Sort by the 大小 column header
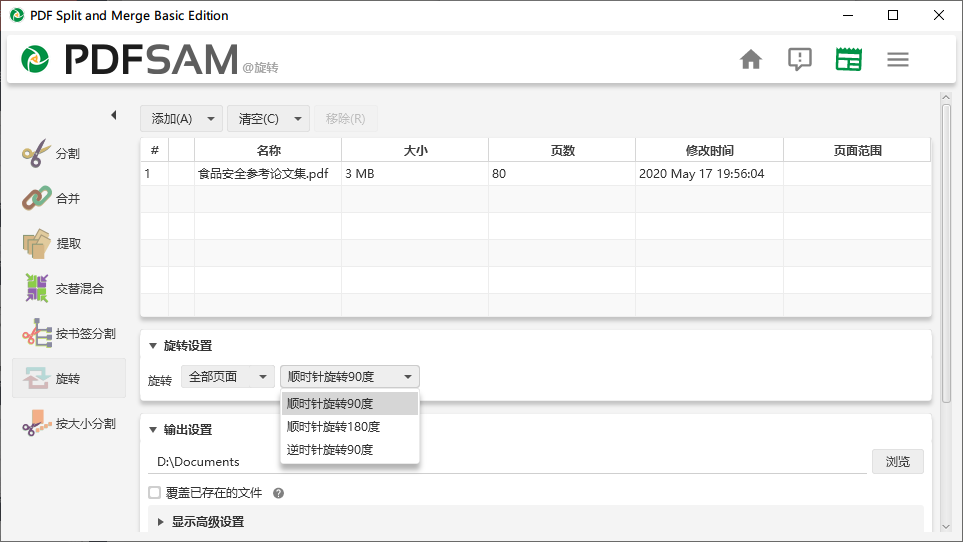Viewport: 963px width, 542px height. pos(415,150)
